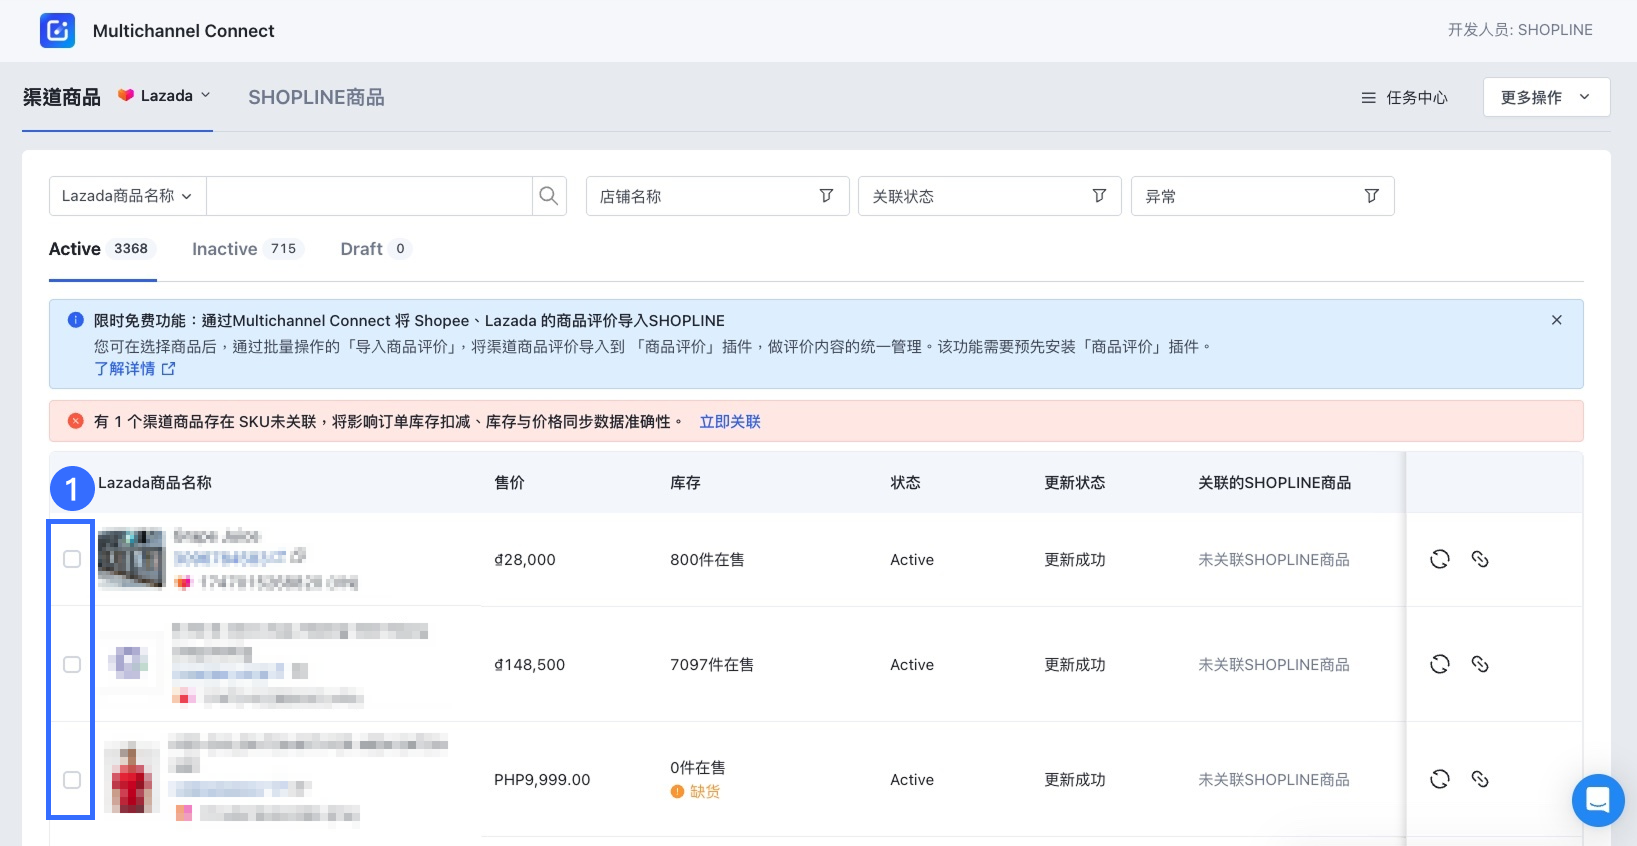
Task: Click the red-shirt product thumbnail
Action: pos(131,779)
